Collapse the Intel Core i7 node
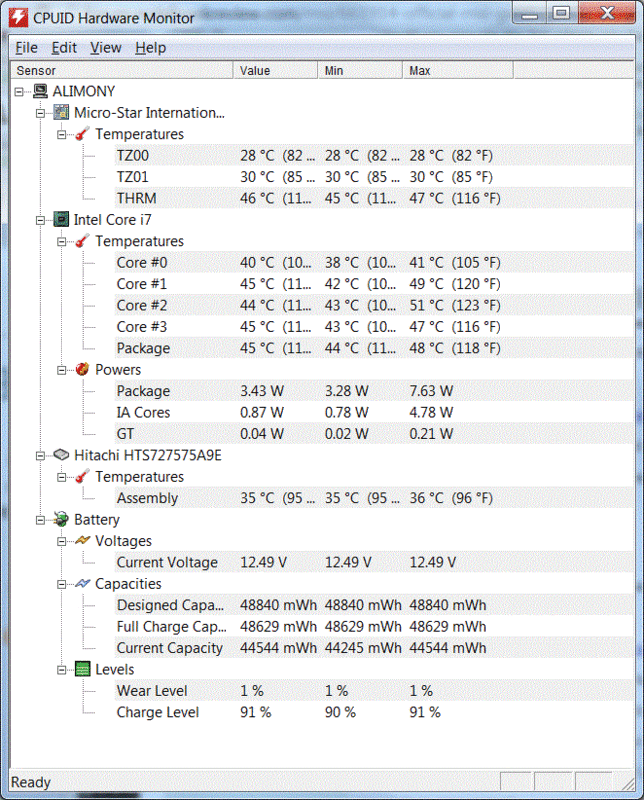Screen dimensions: 644x800 [x=40, y=220]
